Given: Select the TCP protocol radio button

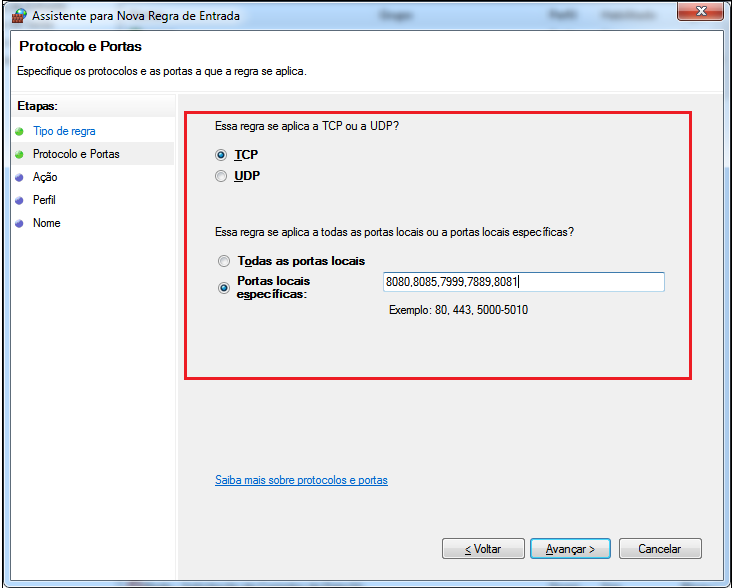Looking at the screenshot, I should pos(221,155).
